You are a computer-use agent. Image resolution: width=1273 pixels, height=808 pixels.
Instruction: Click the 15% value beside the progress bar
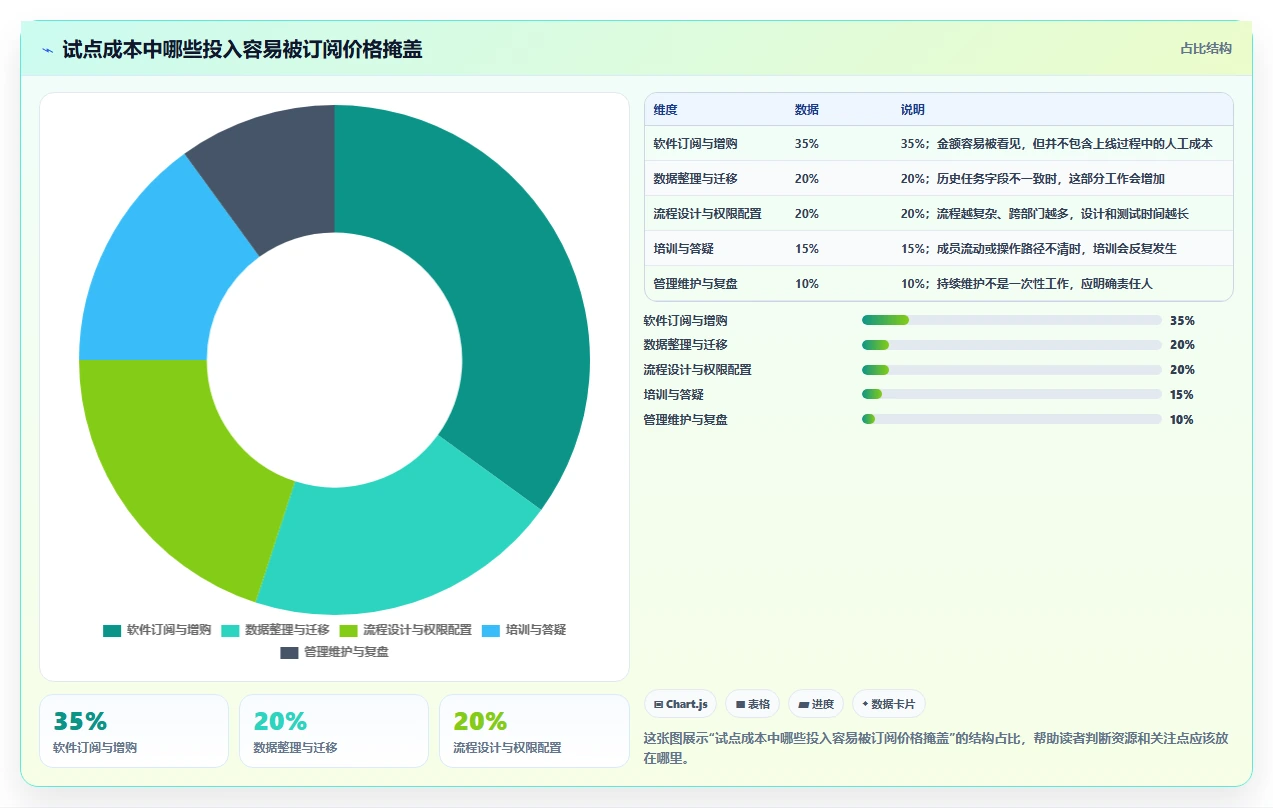[1182, 395]
